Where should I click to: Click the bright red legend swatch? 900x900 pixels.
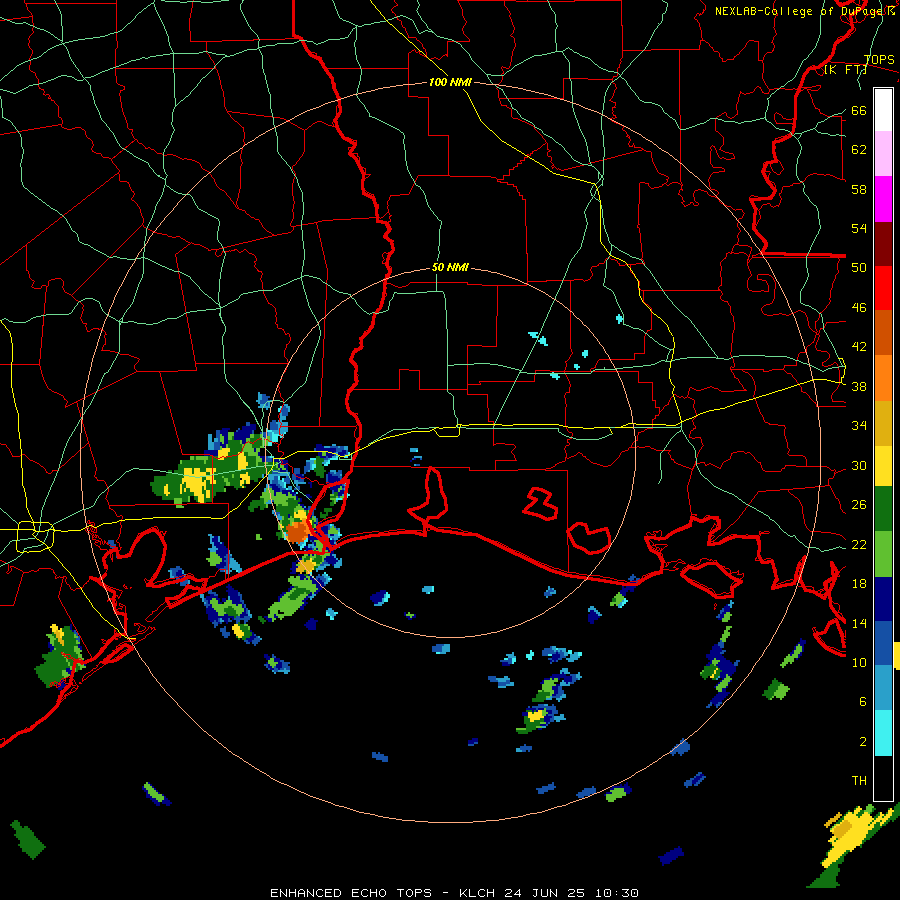[x=883, y=288]
